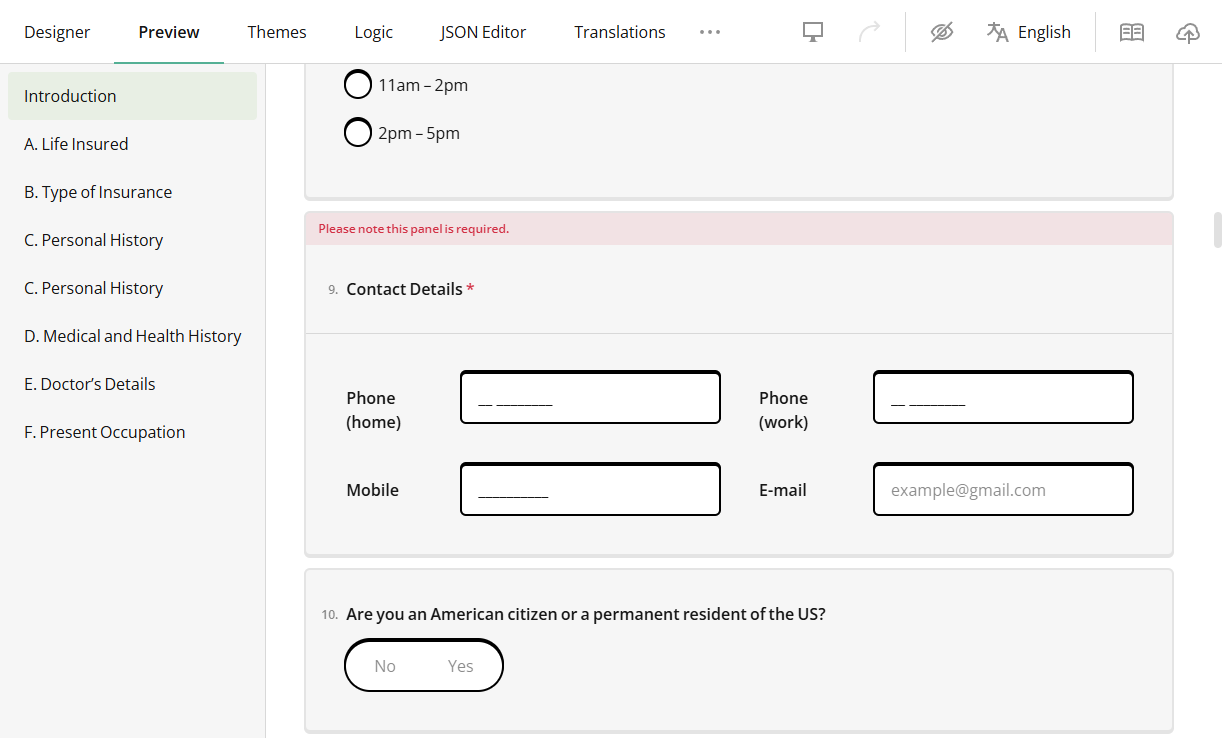Click the E-mail input field

tap(1003, 490)
